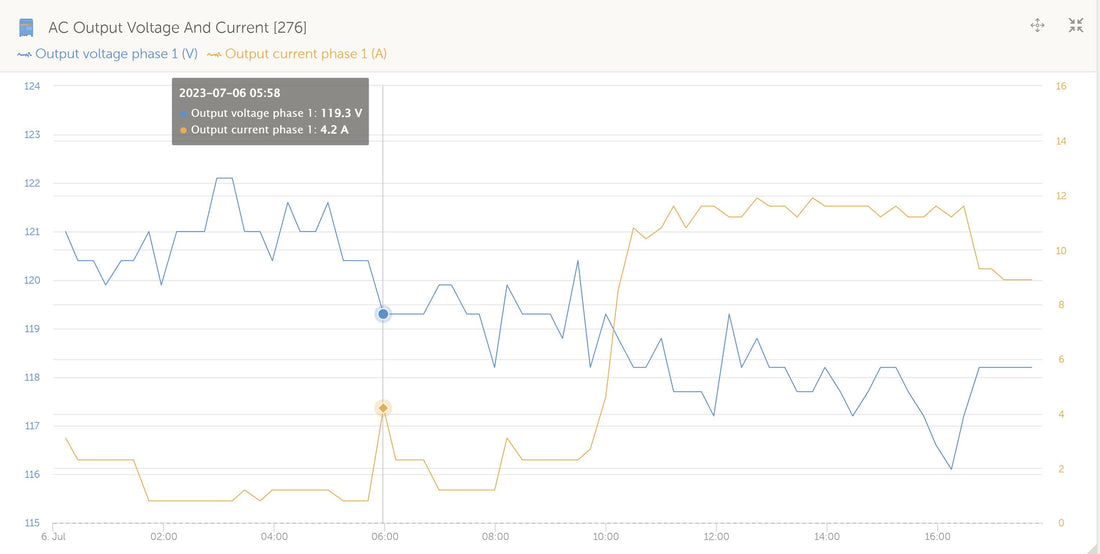
Task: Click the 16:00 time axis label
Action: click(x=938, y=536)
